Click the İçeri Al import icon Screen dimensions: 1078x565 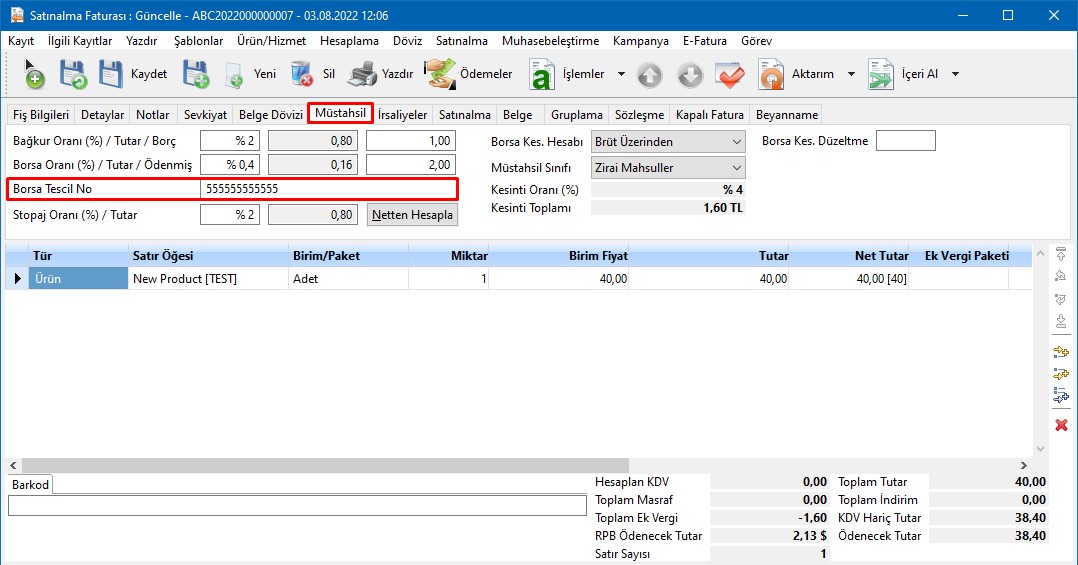881,74
